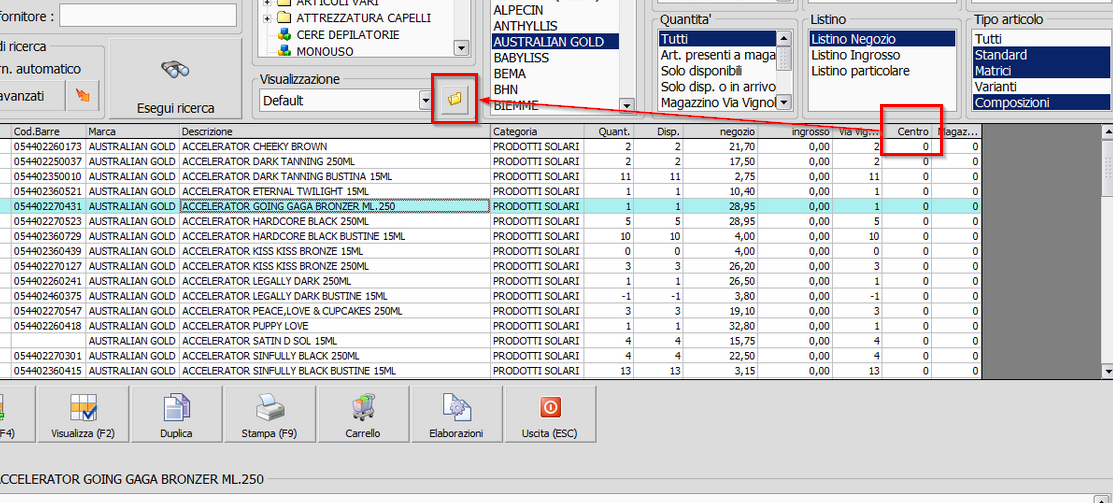Click the Cod.Barre column header
This screenshot has height=503, width=1113.
49,131
